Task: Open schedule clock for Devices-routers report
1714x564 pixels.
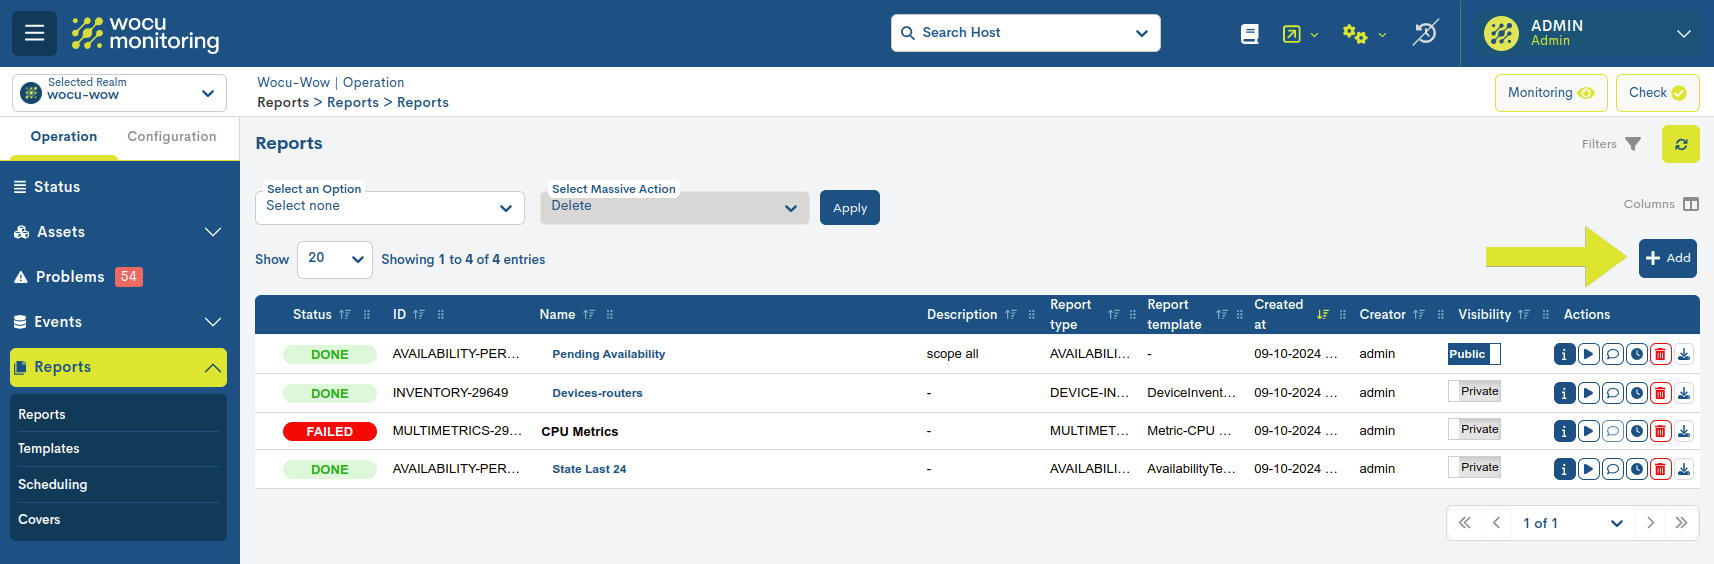Action: [1637, 393]
